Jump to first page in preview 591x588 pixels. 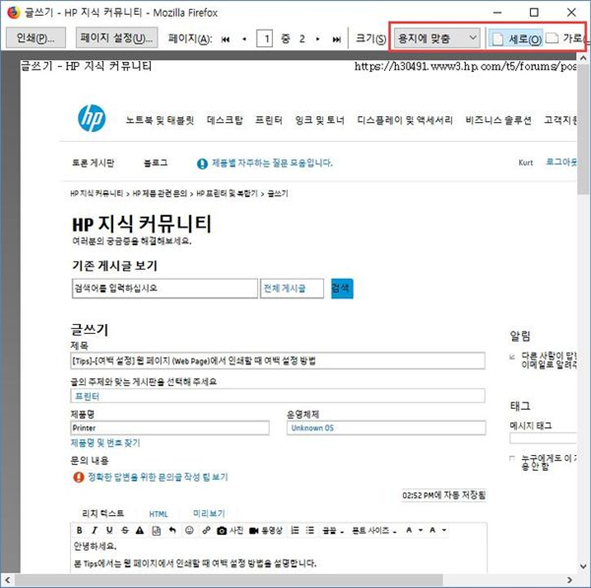pos(225,39)
